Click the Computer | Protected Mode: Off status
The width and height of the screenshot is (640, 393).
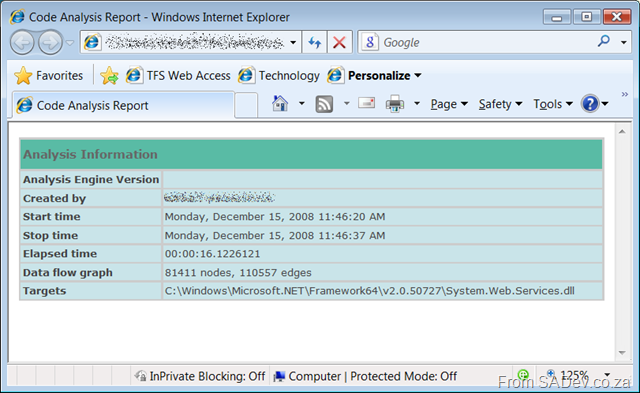(x=365, y=376)
